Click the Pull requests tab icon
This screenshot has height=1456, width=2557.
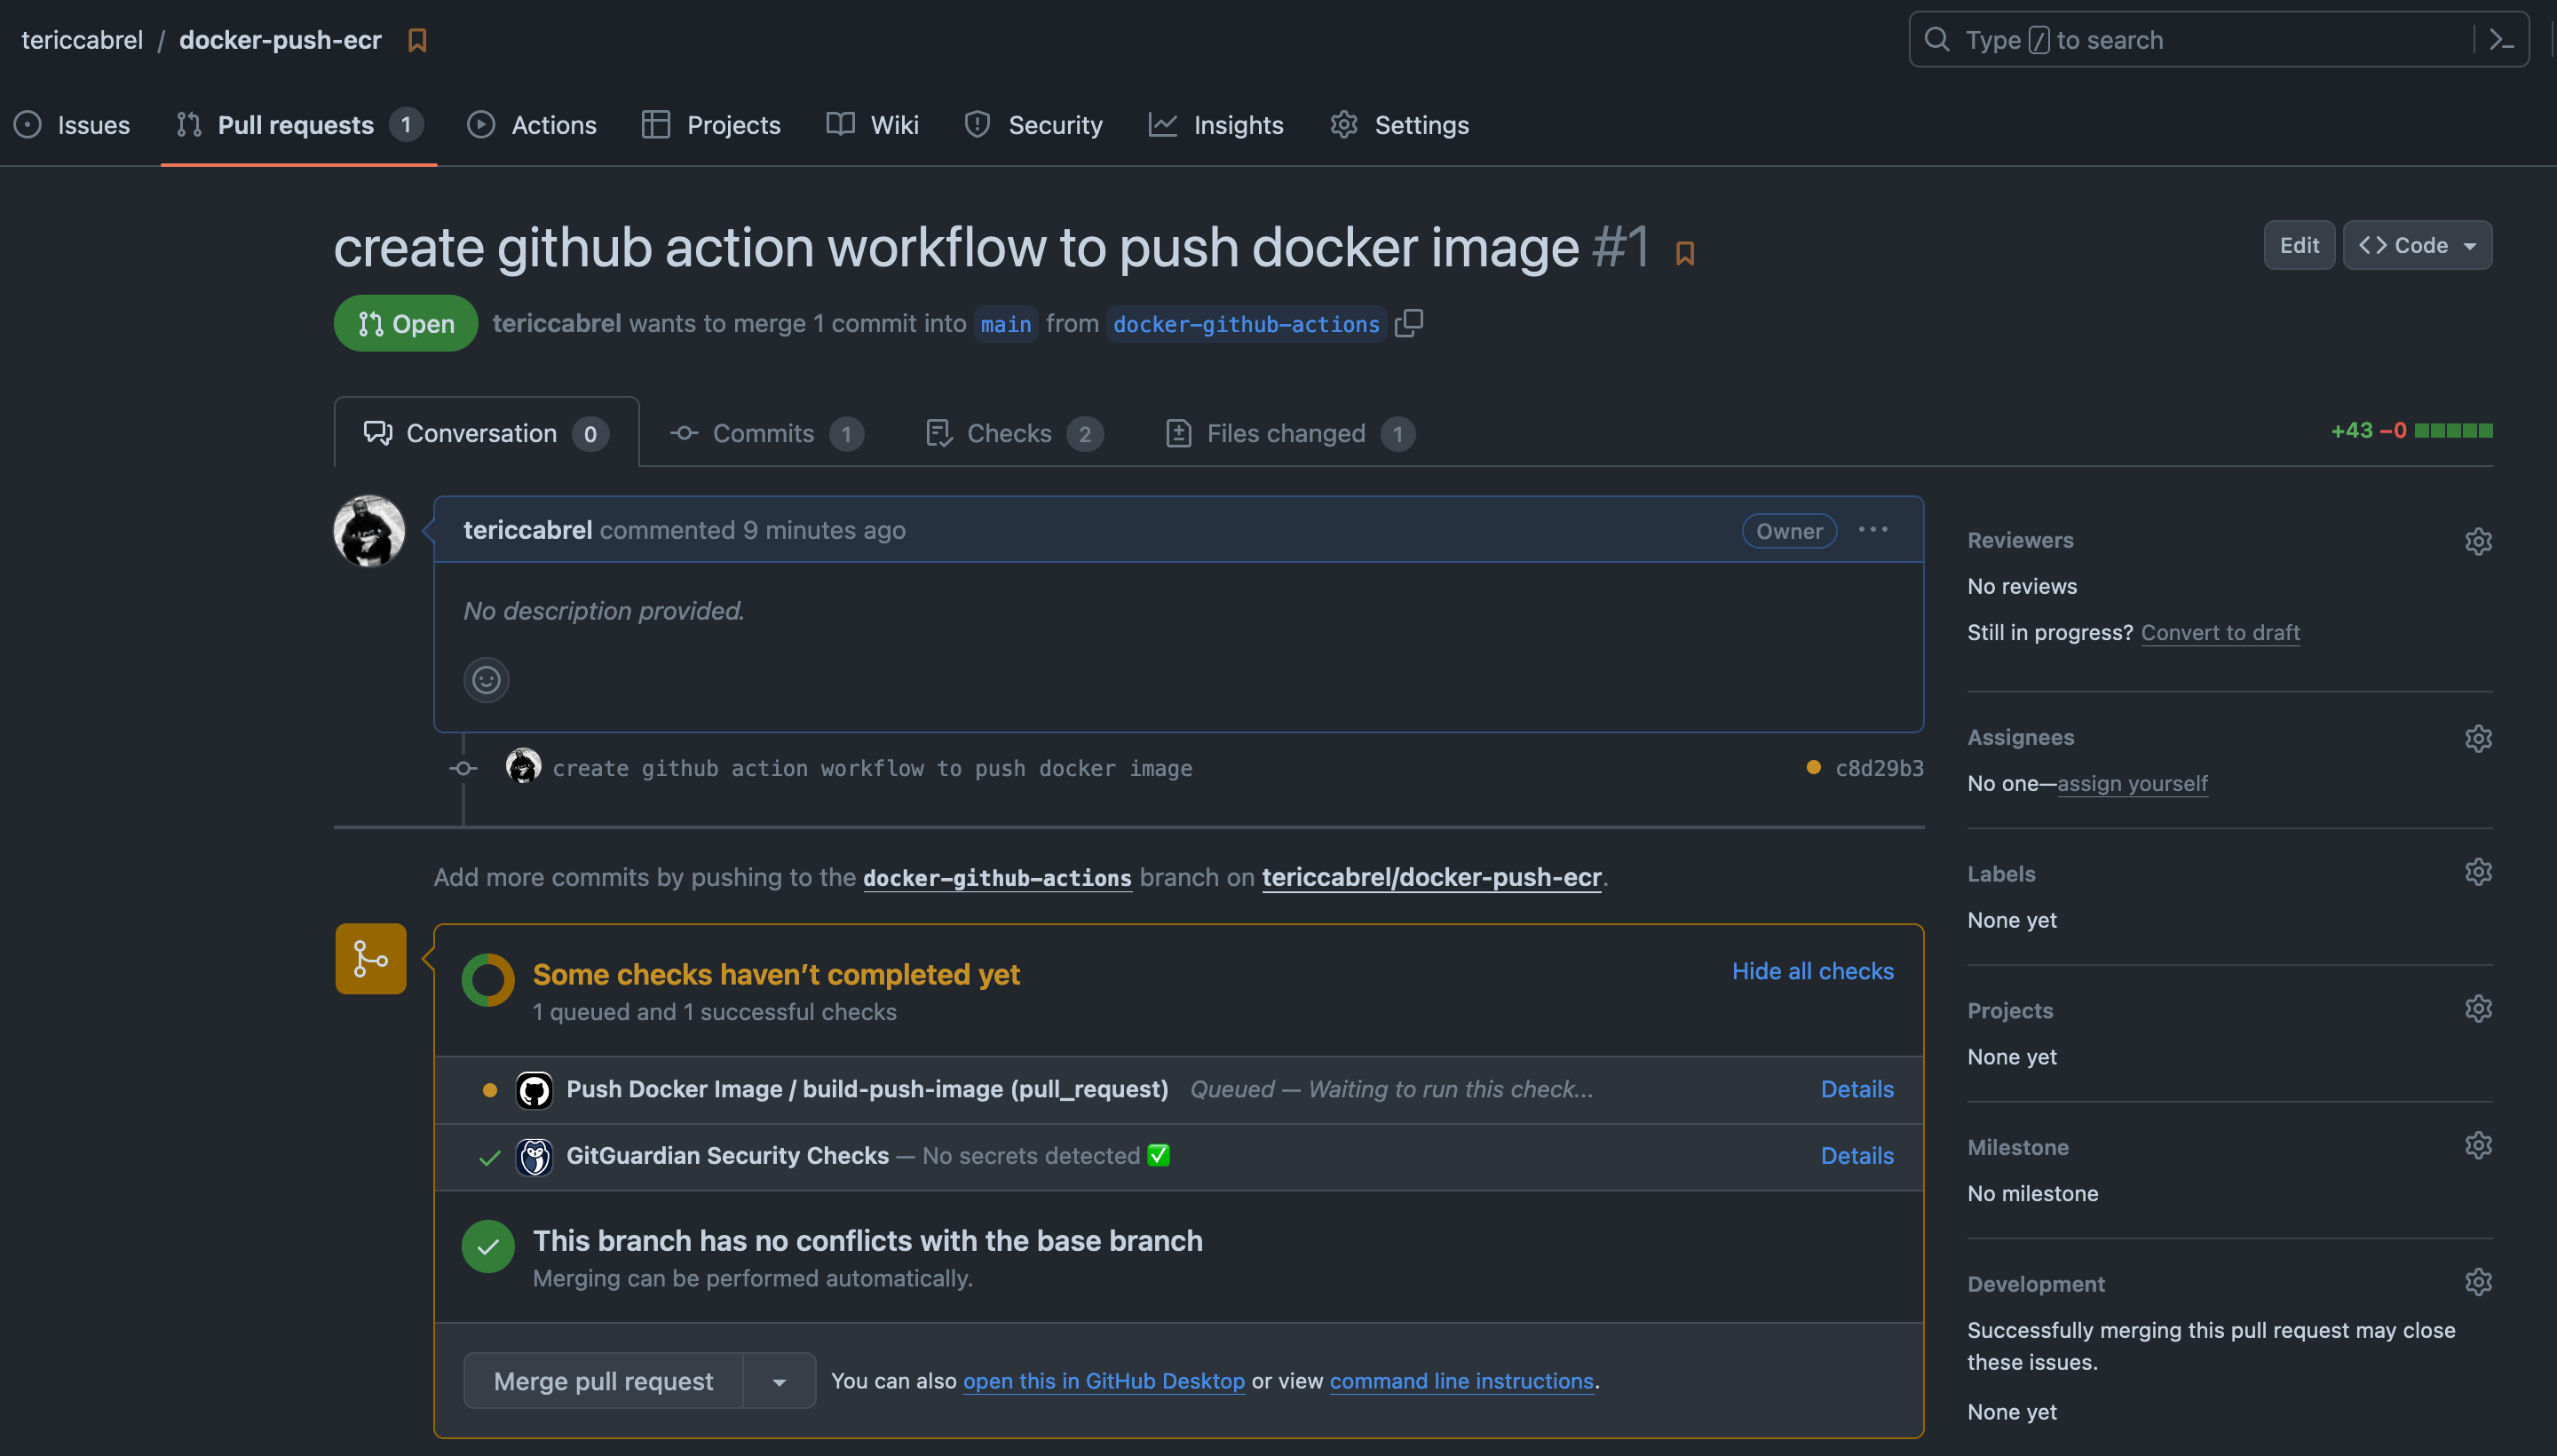[188, 123]
